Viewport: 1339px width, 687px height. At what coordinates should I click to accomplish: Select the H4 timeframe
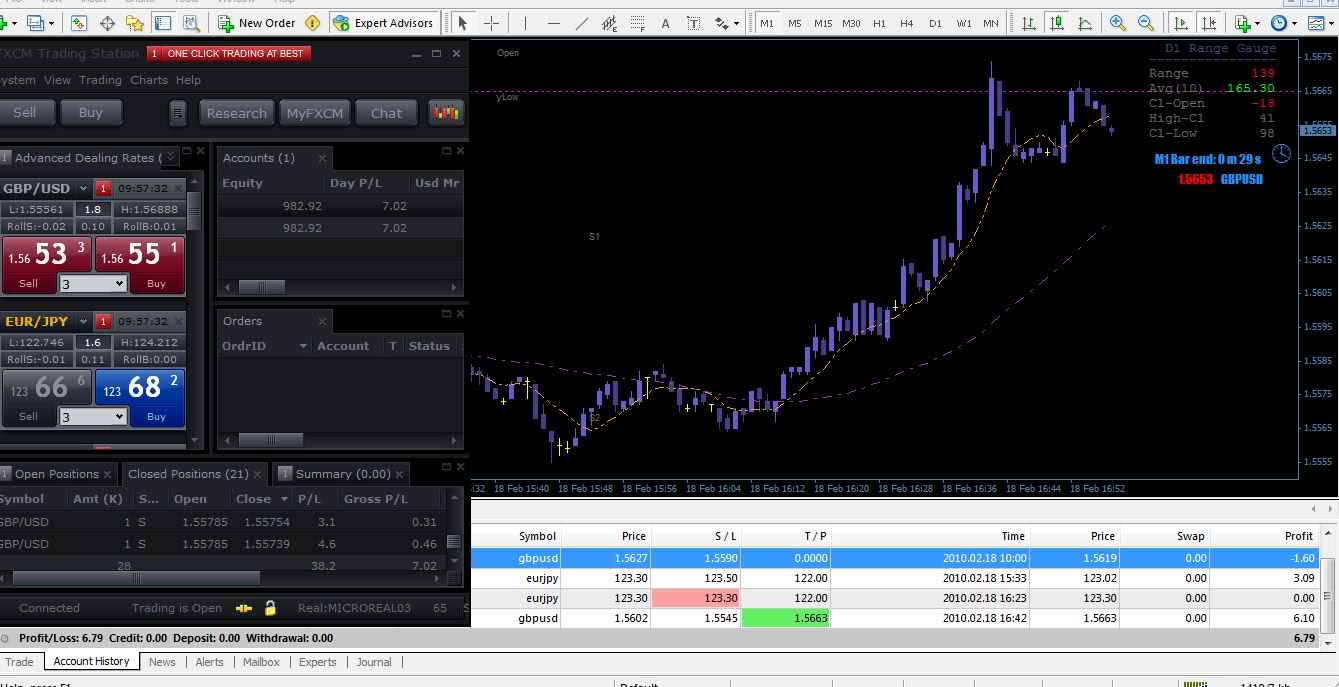907,23
